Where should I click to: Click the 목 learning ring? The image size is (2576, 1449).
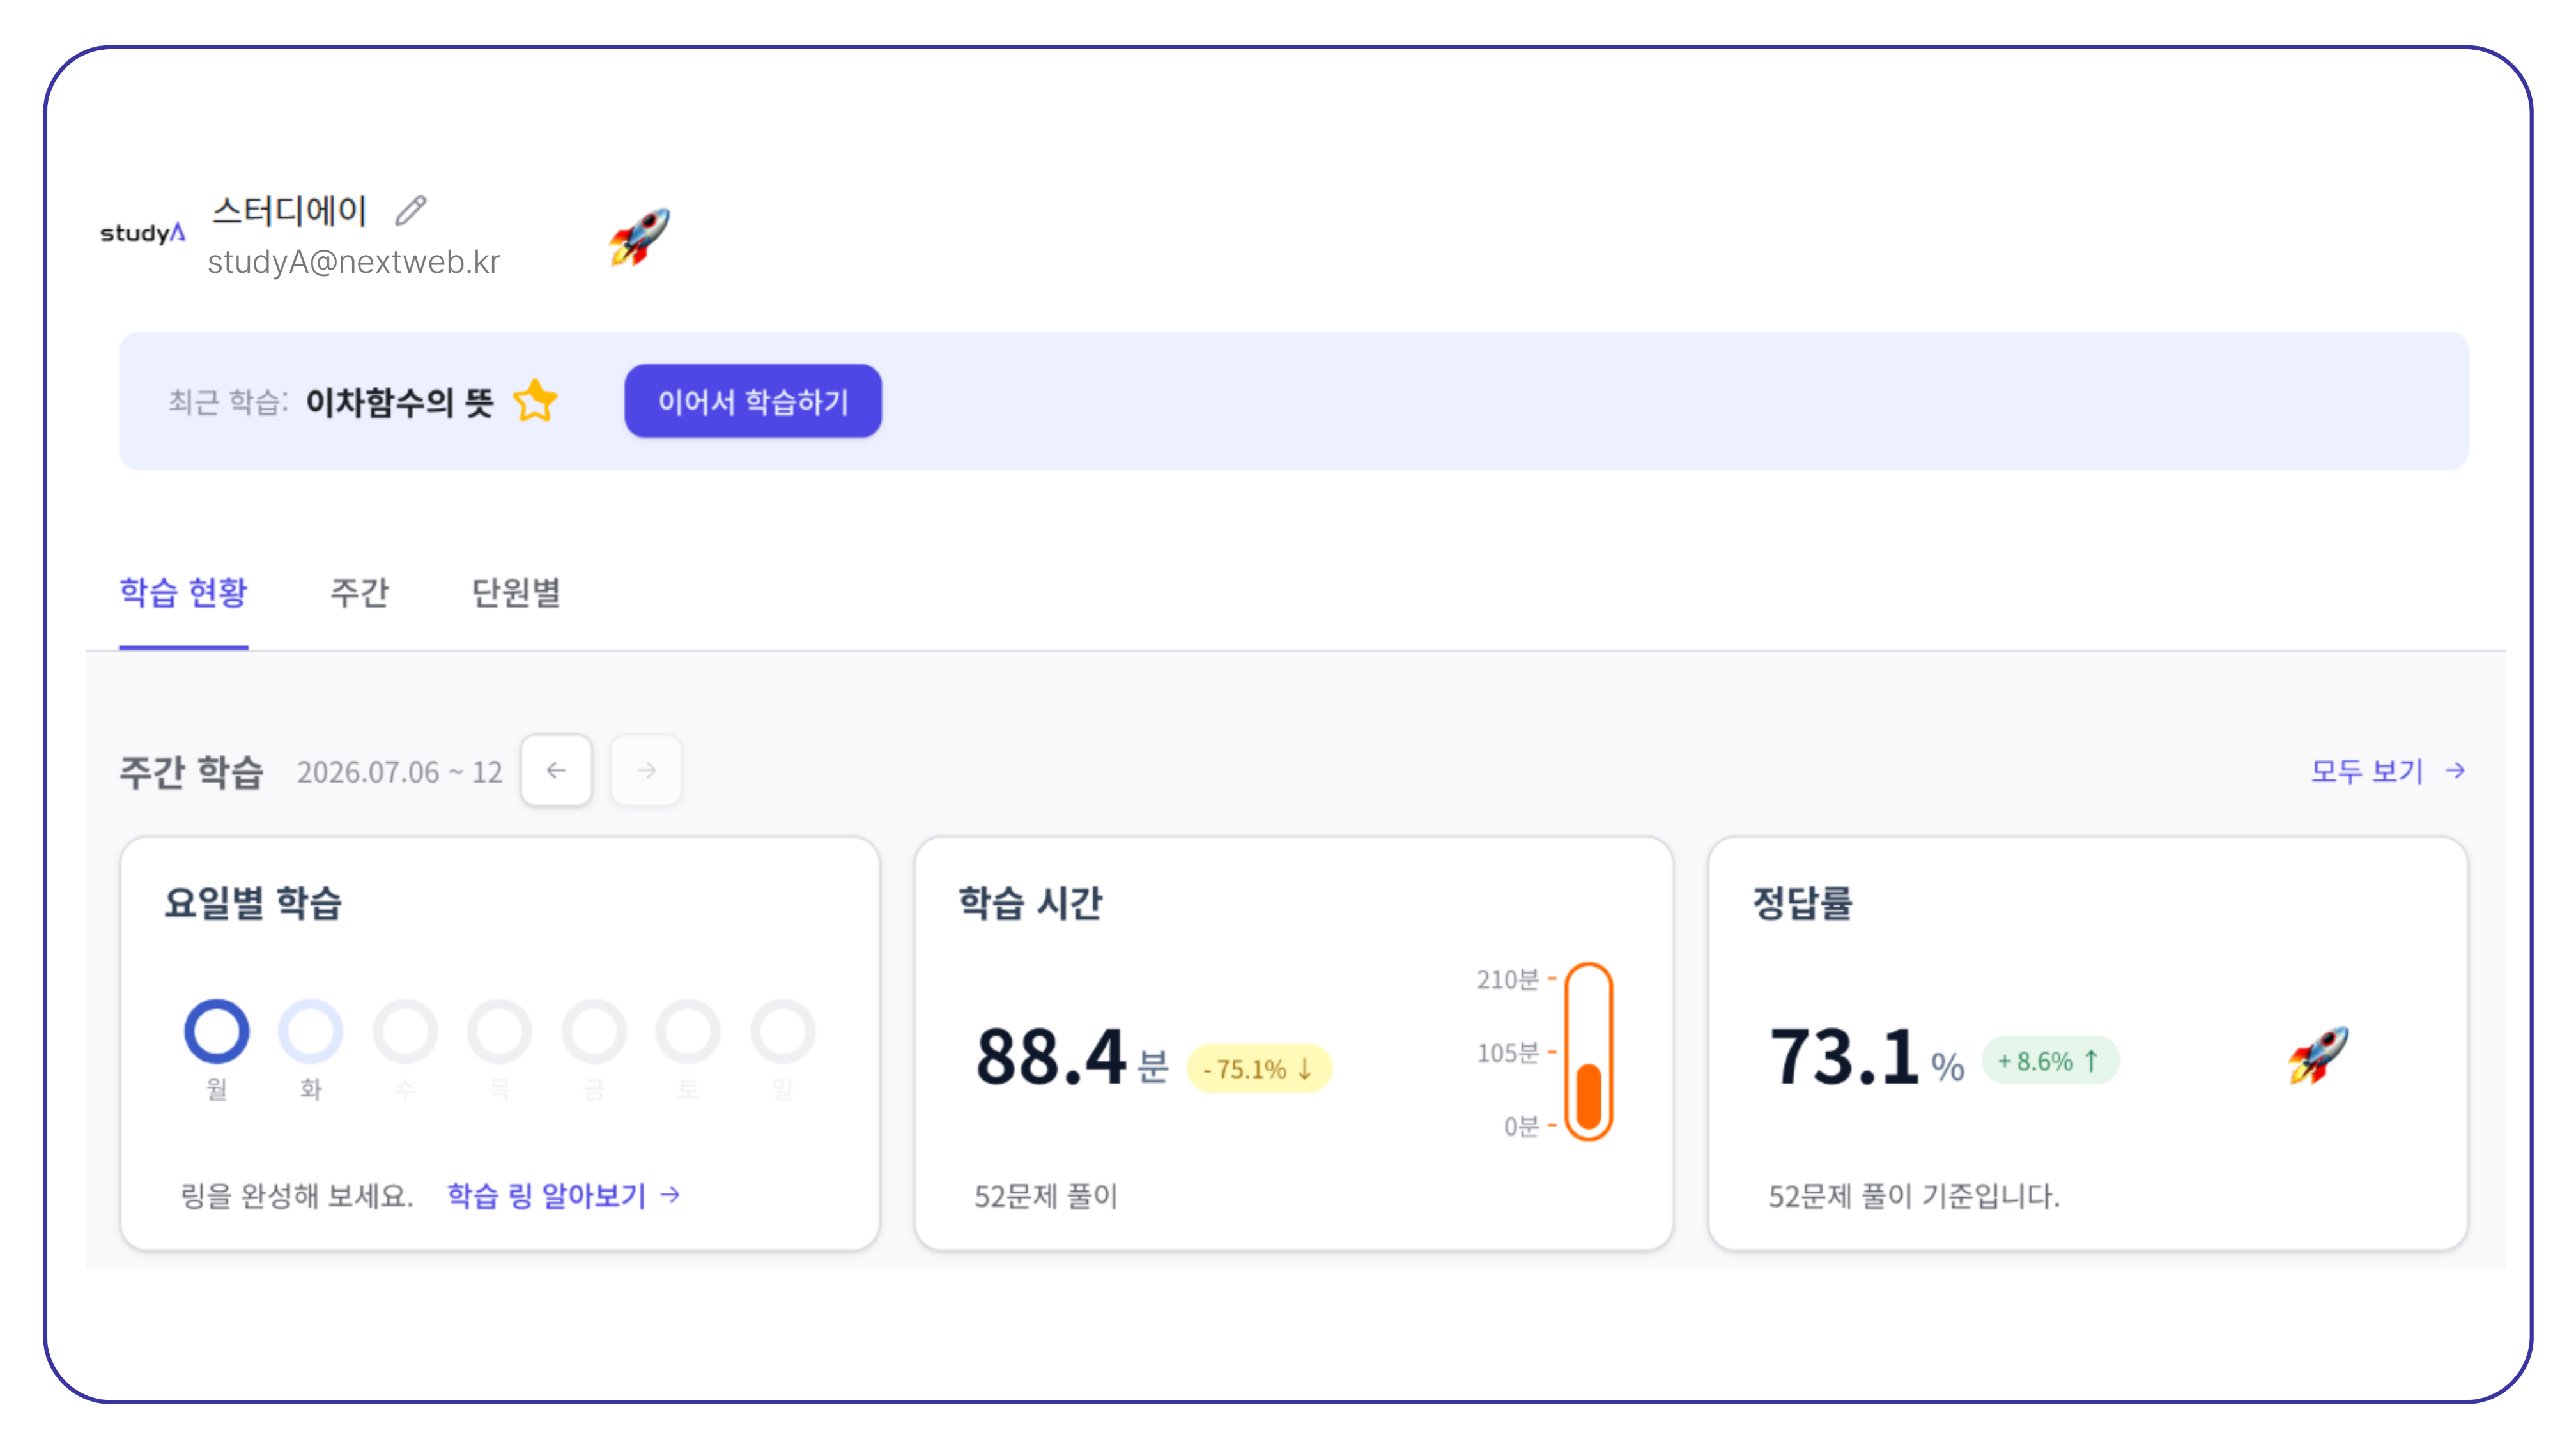coord(499,1031)
